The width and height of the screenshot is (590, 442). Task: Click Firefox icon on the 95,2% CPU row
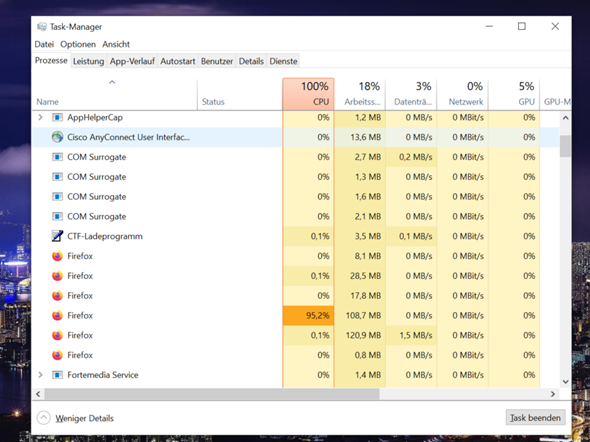click(x=57, y=315)
